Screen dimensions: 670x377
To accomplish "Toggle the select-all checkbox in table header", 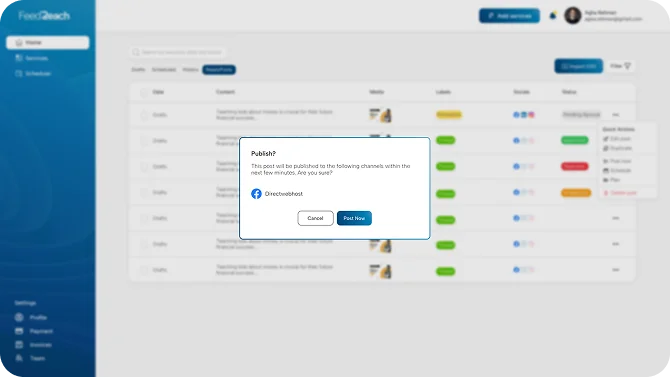I will click(x=144, y=92).
